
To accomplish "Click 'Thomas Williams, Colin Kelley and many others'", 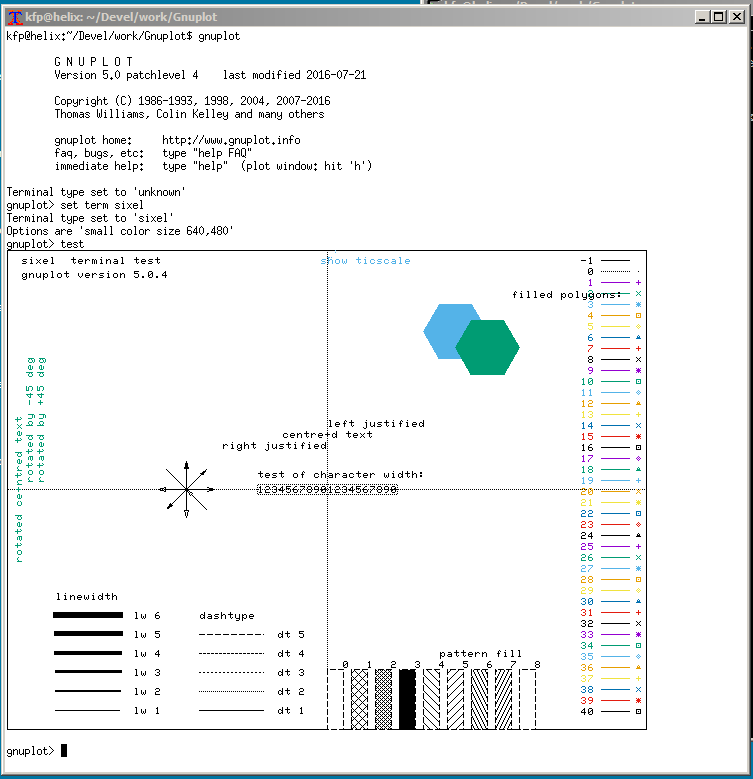I will pos(189,114).
